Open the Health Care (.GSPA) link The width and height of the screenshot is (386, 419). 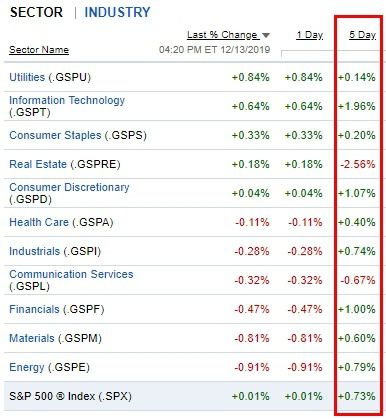(61, 222)
